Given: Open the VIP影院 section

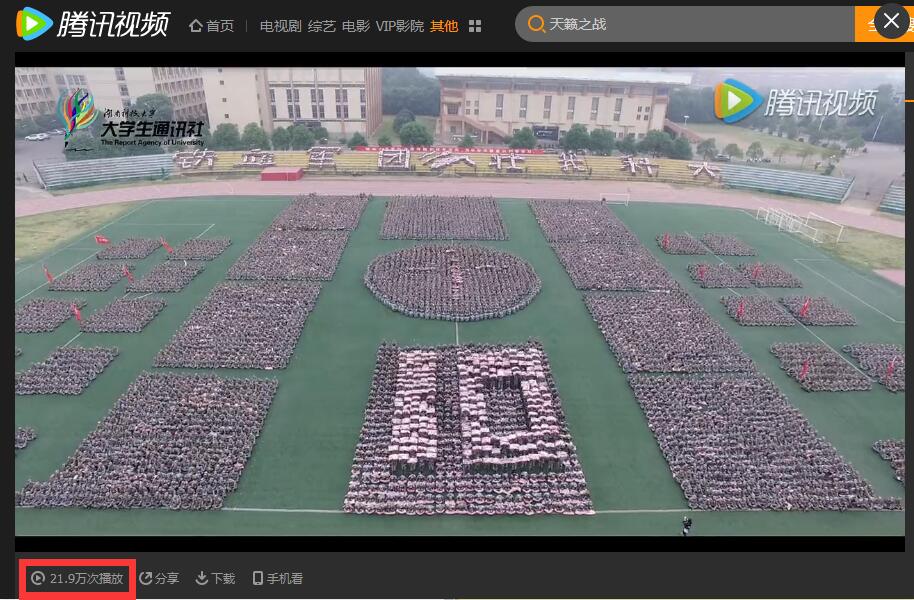Looking at the screenshot, I should (x=399, y=26).
